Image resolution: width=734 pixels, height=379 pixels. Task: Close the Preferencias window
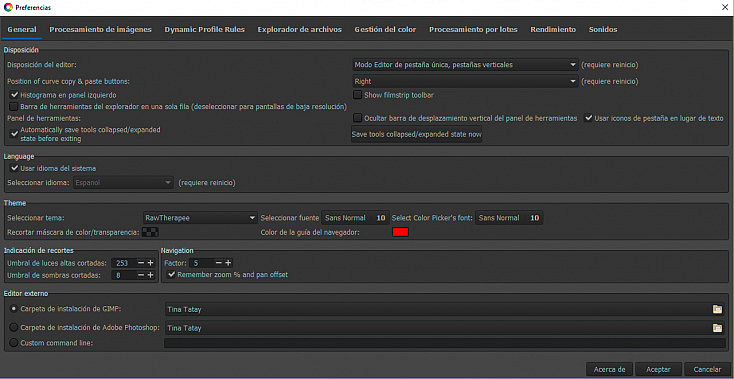click(x=725, y=7)
